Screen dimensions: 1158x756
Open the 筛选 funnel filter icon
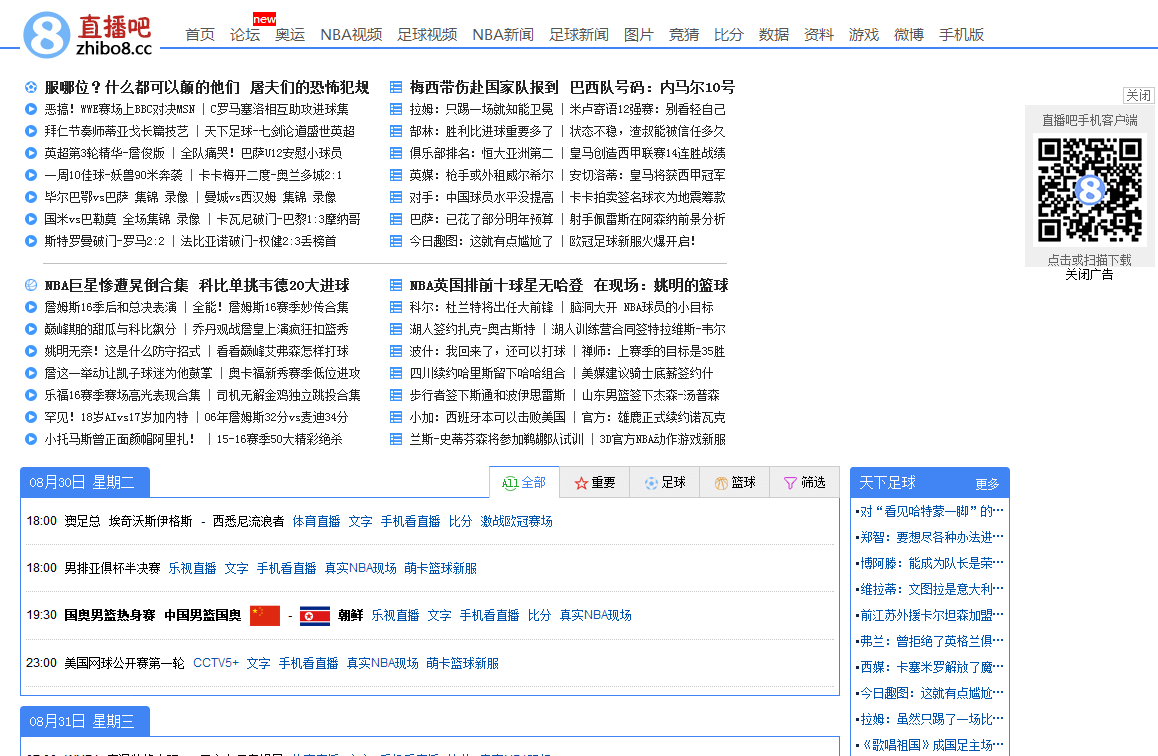pyautogui.click(x=792, y=482)
